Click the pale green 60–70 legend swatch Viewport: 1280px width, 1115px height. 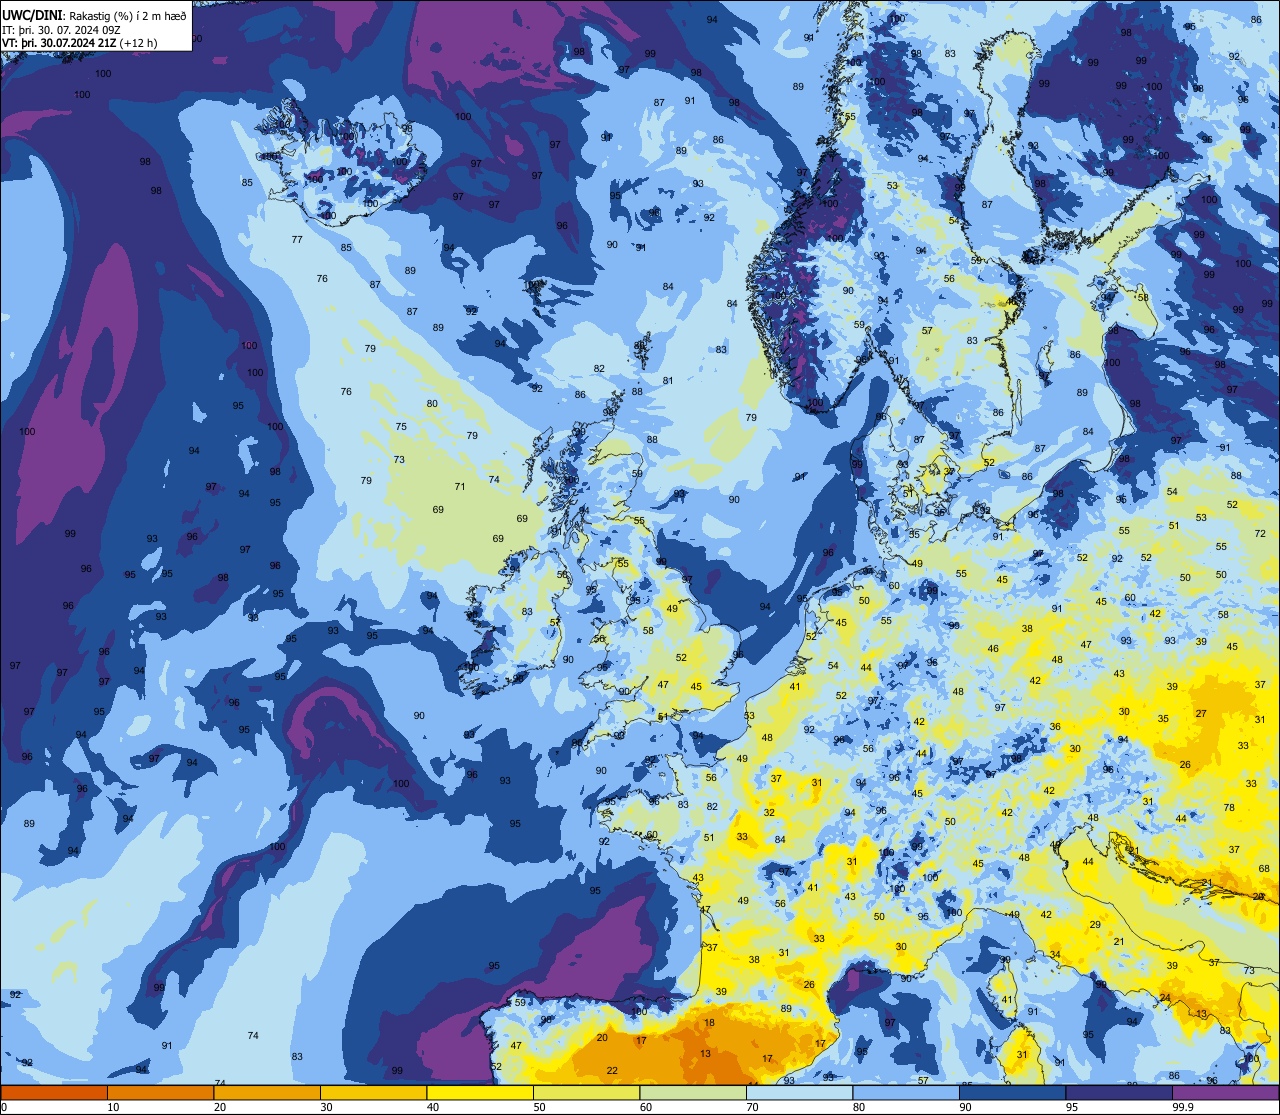[693, 1092]
